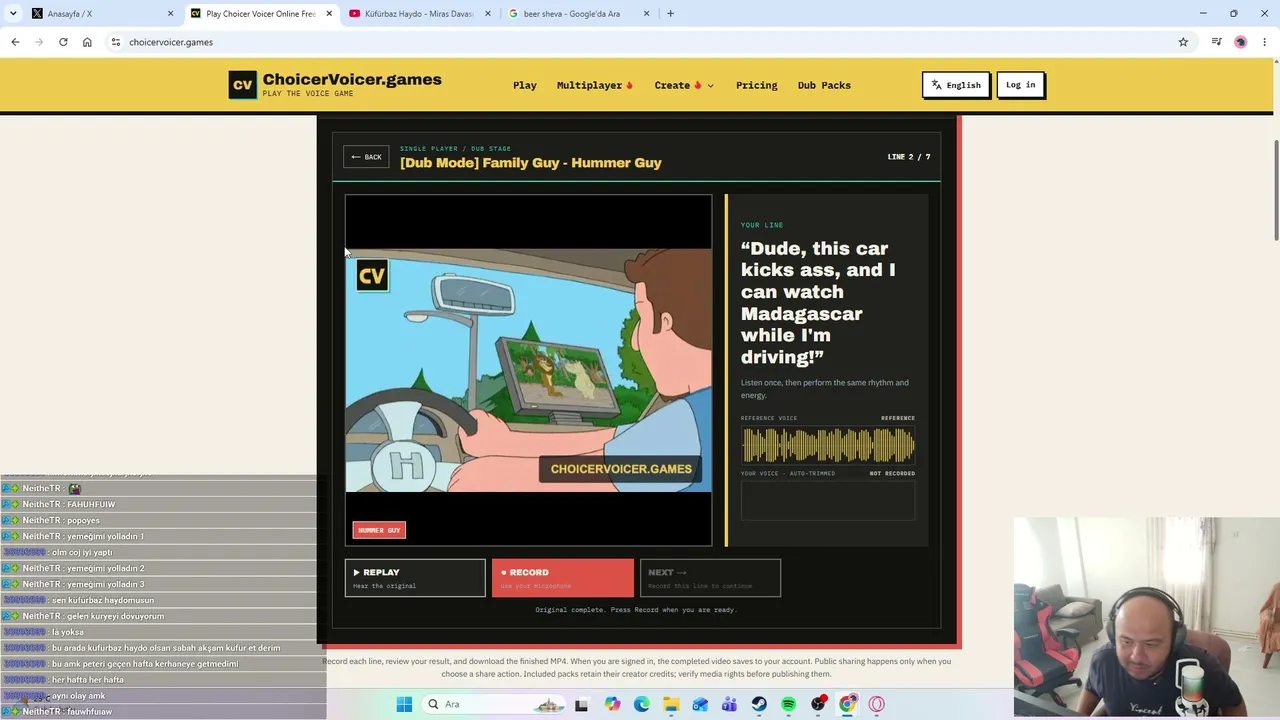1280x720 pixels.
Task: Close the Anasayfa / X tab
Action: pyautogui.click(x=170, y=14)
